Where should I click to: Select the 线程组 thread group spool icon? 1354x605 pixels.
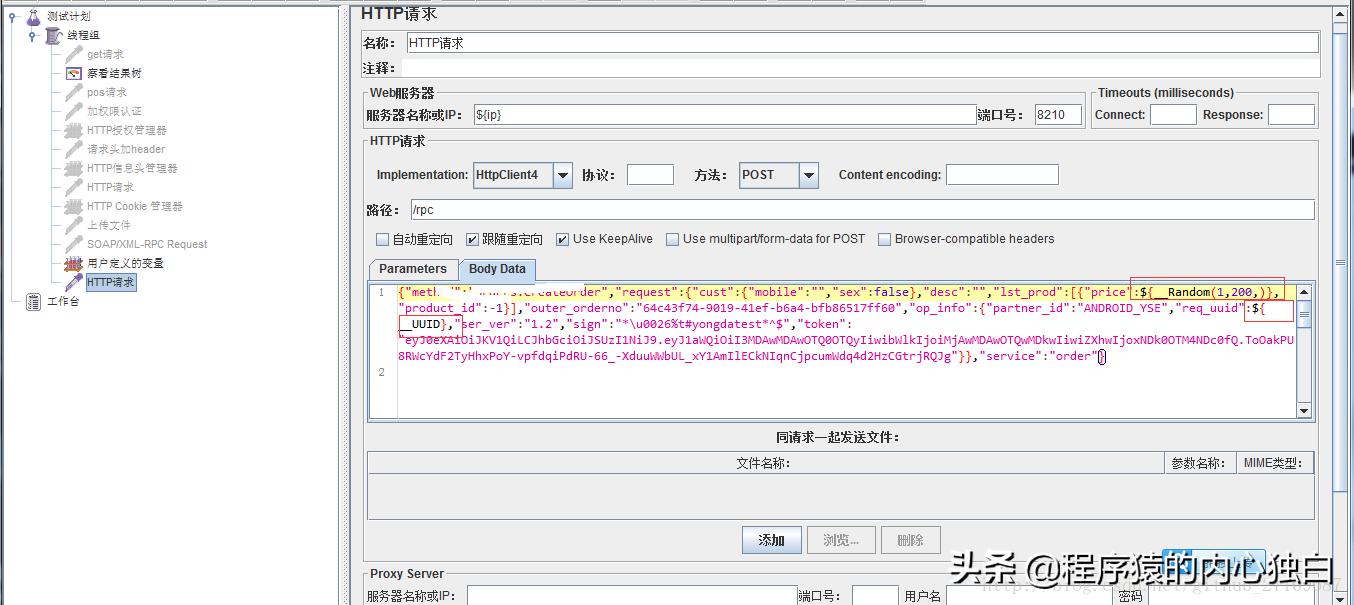53,34
